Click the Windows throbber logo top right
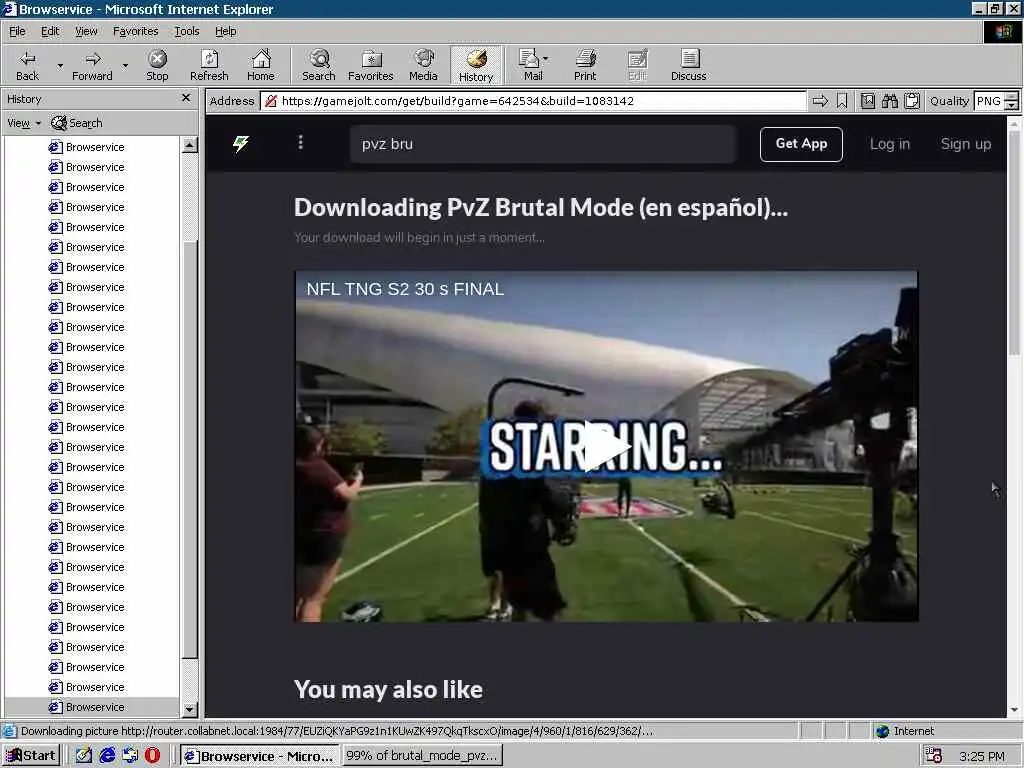Screen dimensions: 1024x768 coord(1002,31)
